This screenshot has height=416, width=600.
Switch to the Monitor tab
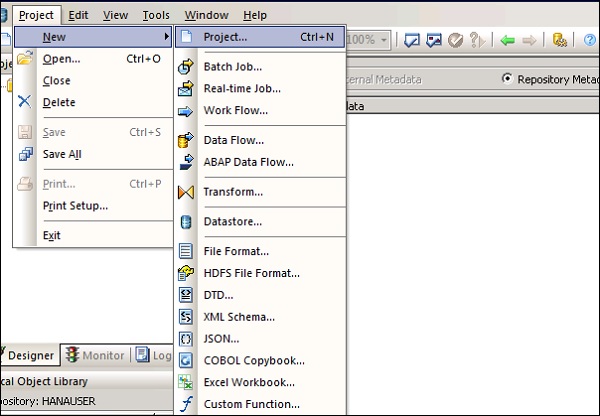[95, 355]
